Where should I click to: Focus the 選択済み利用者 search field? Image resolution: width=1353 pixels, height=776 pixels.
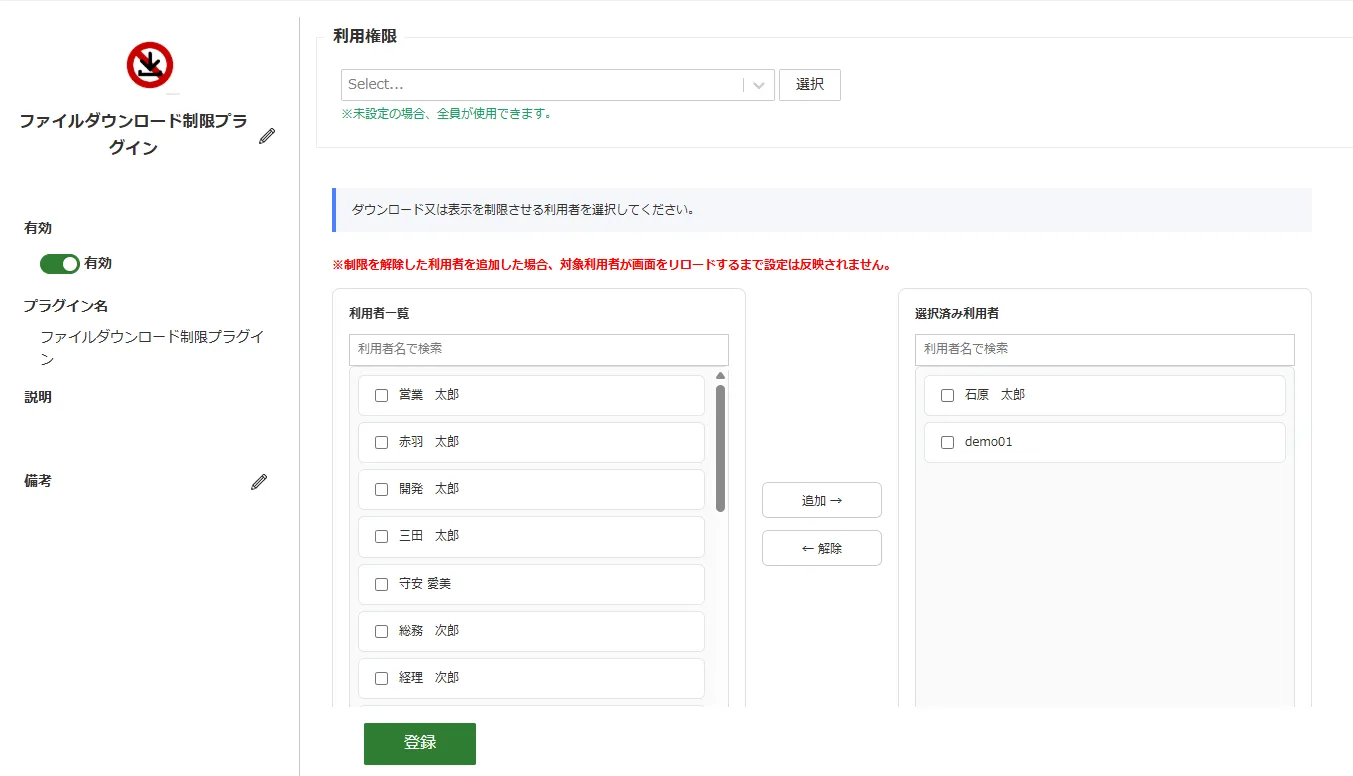(x=1105, y=349)
